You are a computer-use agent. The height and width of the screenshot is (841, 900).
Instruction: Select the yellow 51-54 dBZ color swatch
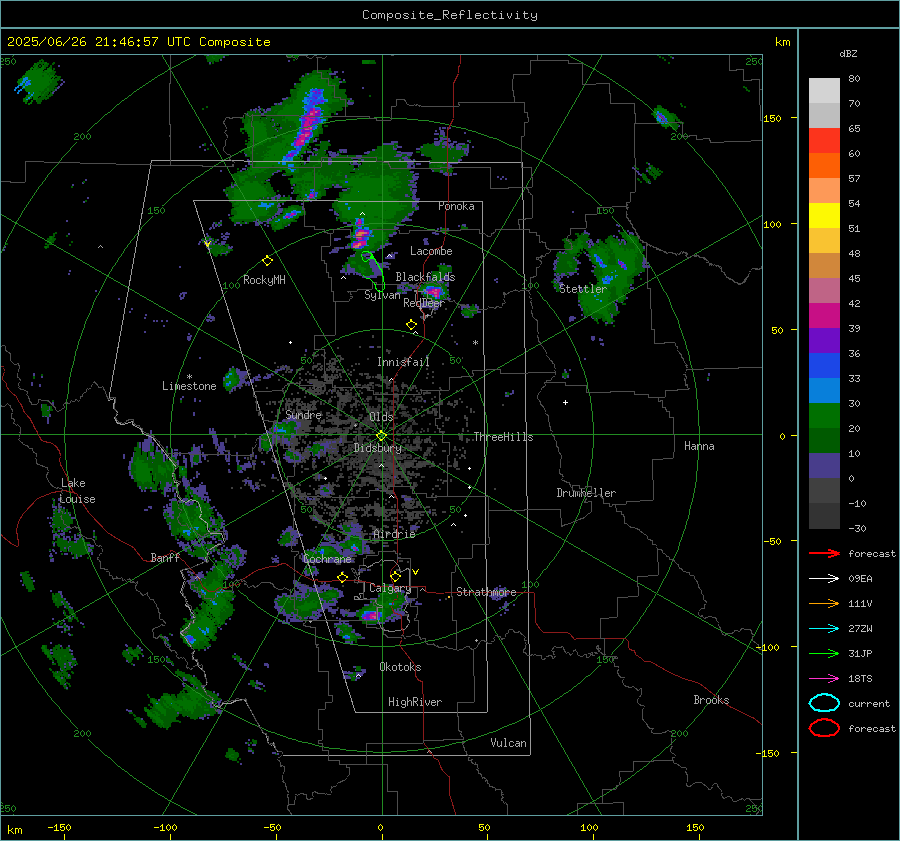(x=824, y=216)
